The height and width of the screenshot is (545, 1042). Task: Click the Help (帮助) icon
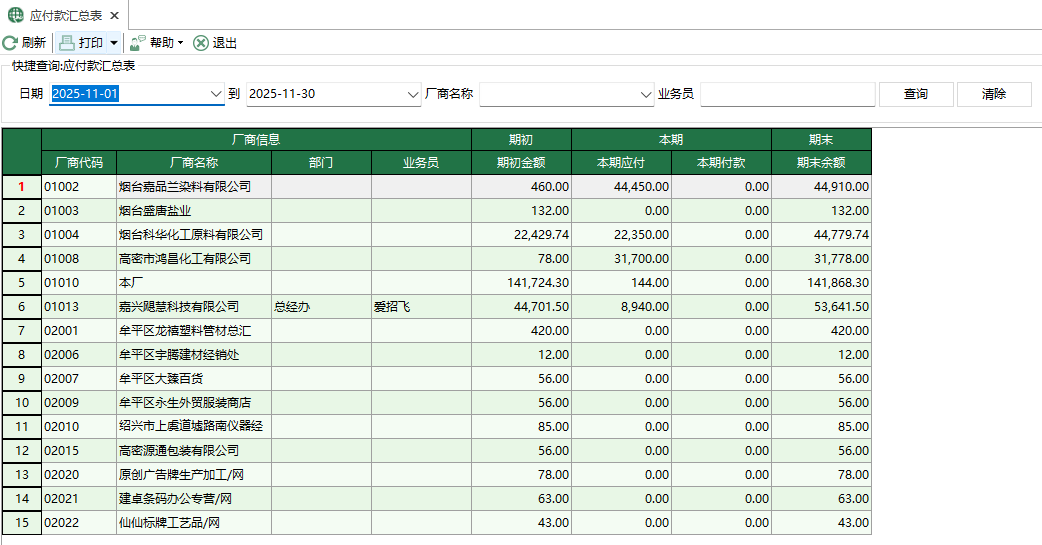(138, 43)
